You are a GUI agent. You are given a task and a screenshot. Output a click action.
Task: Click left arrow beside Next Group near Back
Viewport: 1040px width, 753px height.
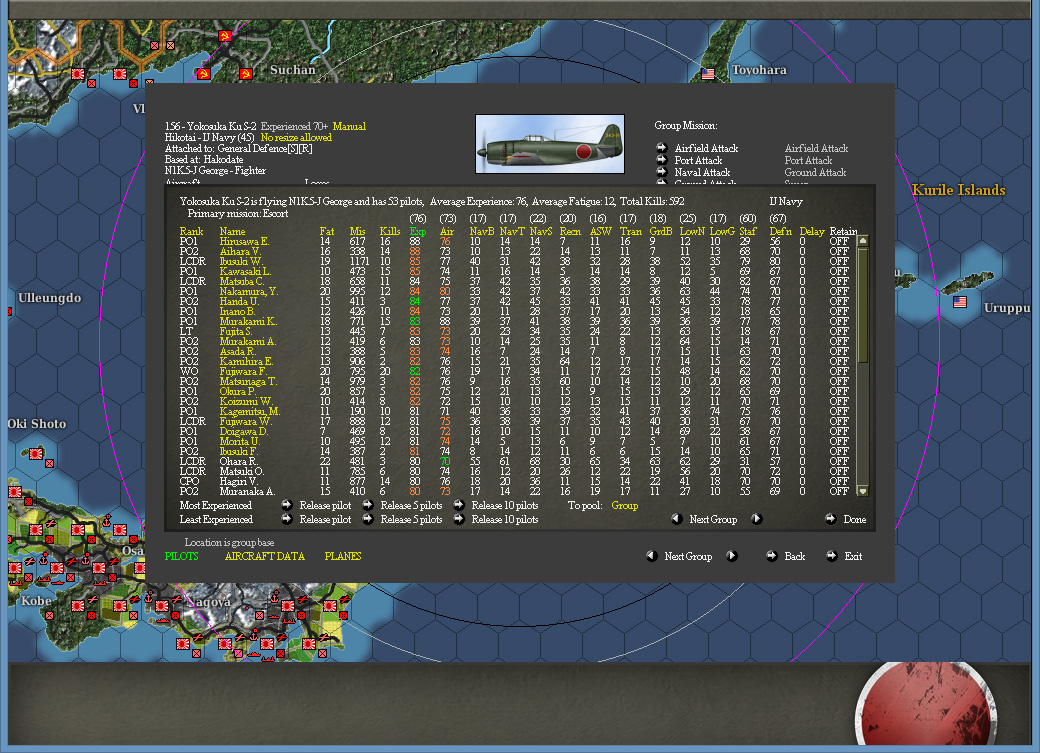(652, 556)
